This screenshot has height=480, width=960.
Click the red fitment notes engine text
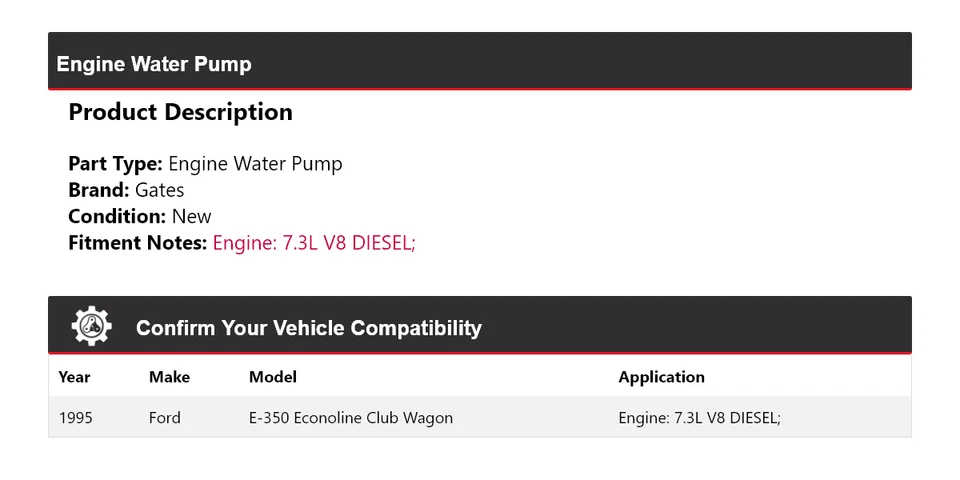pyautogui.click(x=314, y=242)
